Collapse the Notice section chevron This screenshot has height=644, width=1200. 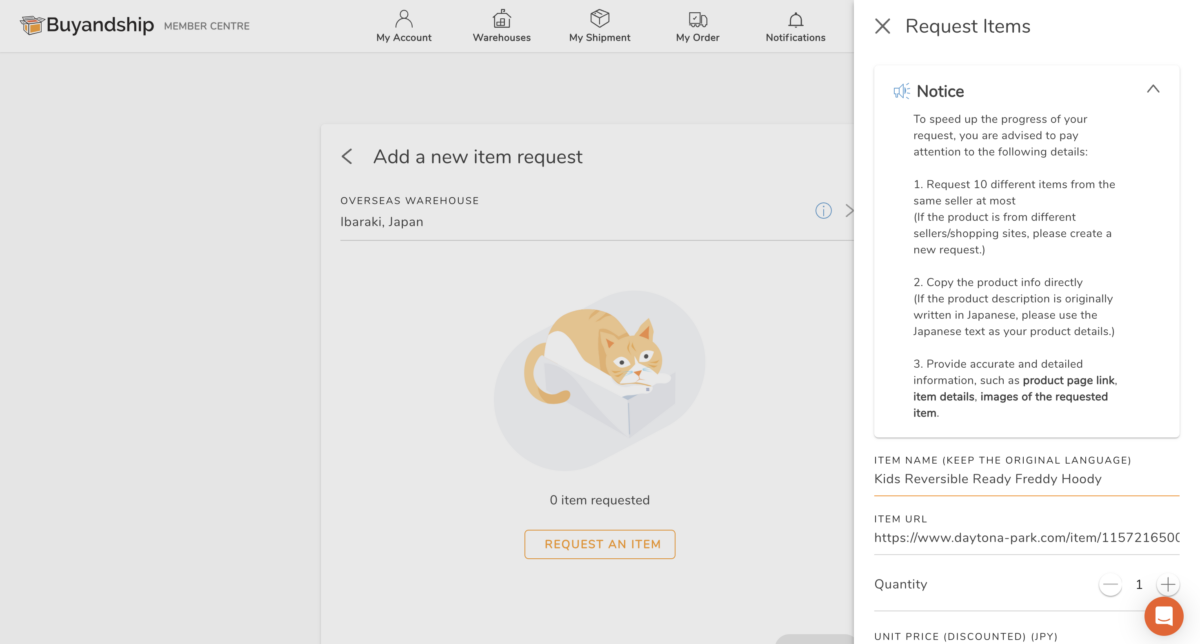(1153, 89)
